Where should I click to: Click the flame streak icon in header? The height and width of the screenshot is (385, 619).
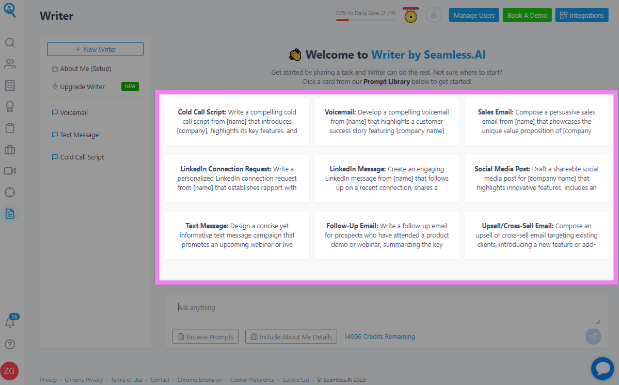pos(434,15)
